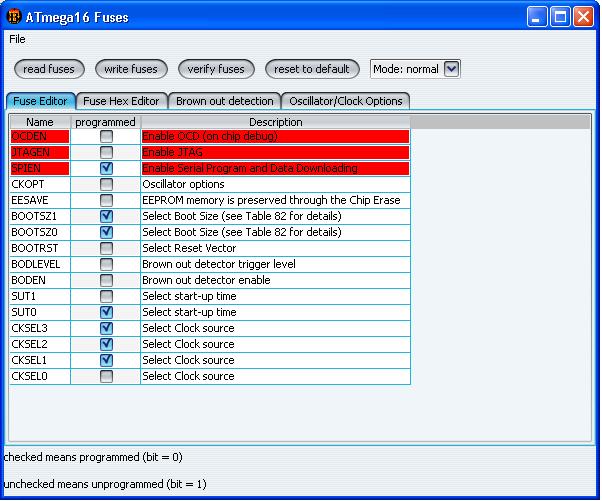Uncheck the BOOTSZ1 fuse checkbox
The image size is (602, 501).
pyautogui.click(x=106, y=216)
